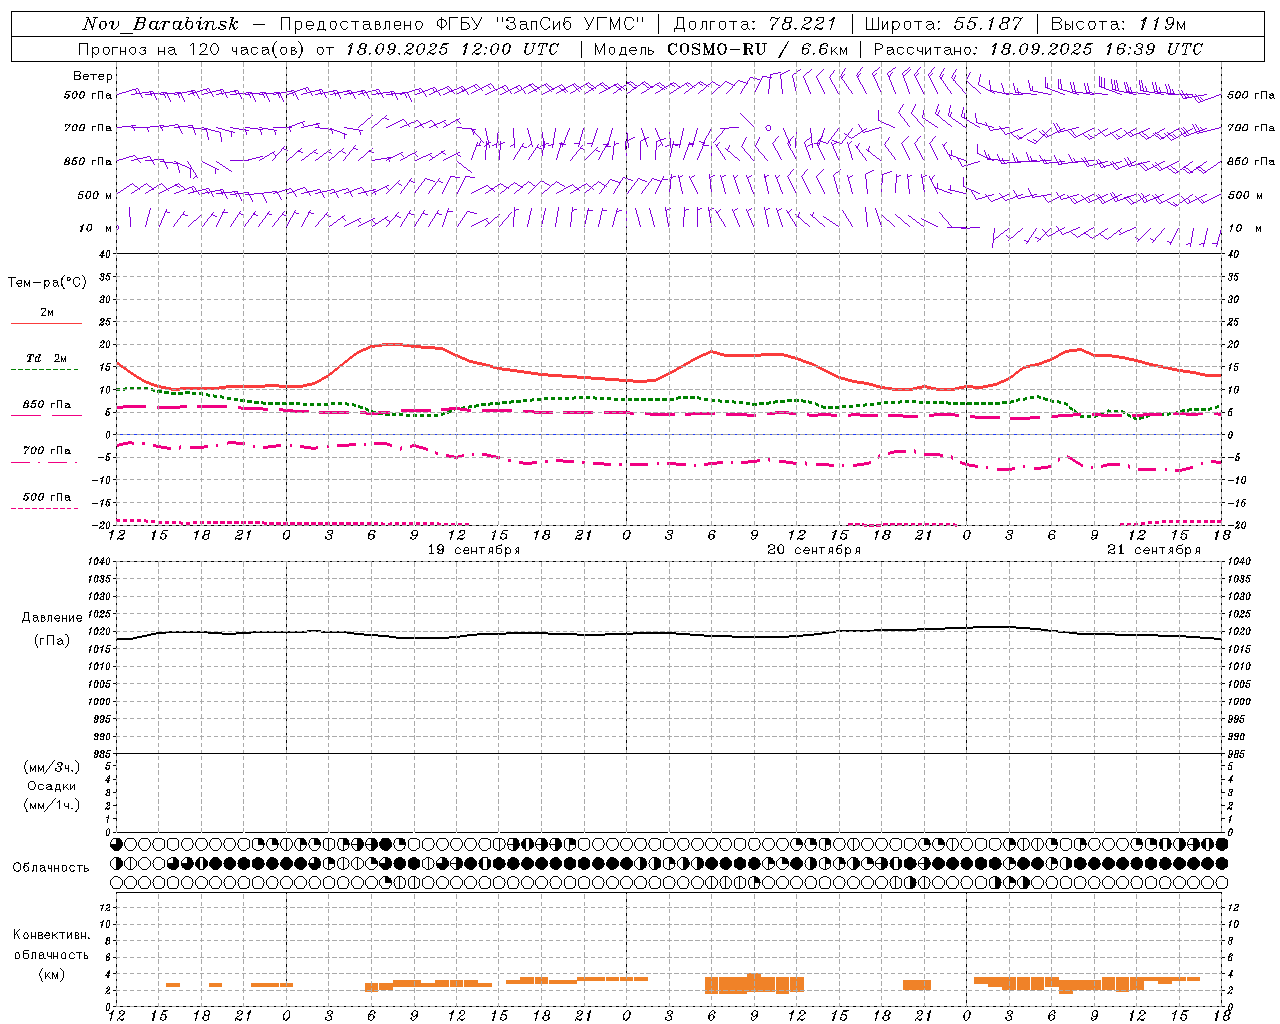This screenshot has height=1024, width=1280.
Task: Click the 850 гПа temperature legend entry
Action: (47, 405)
